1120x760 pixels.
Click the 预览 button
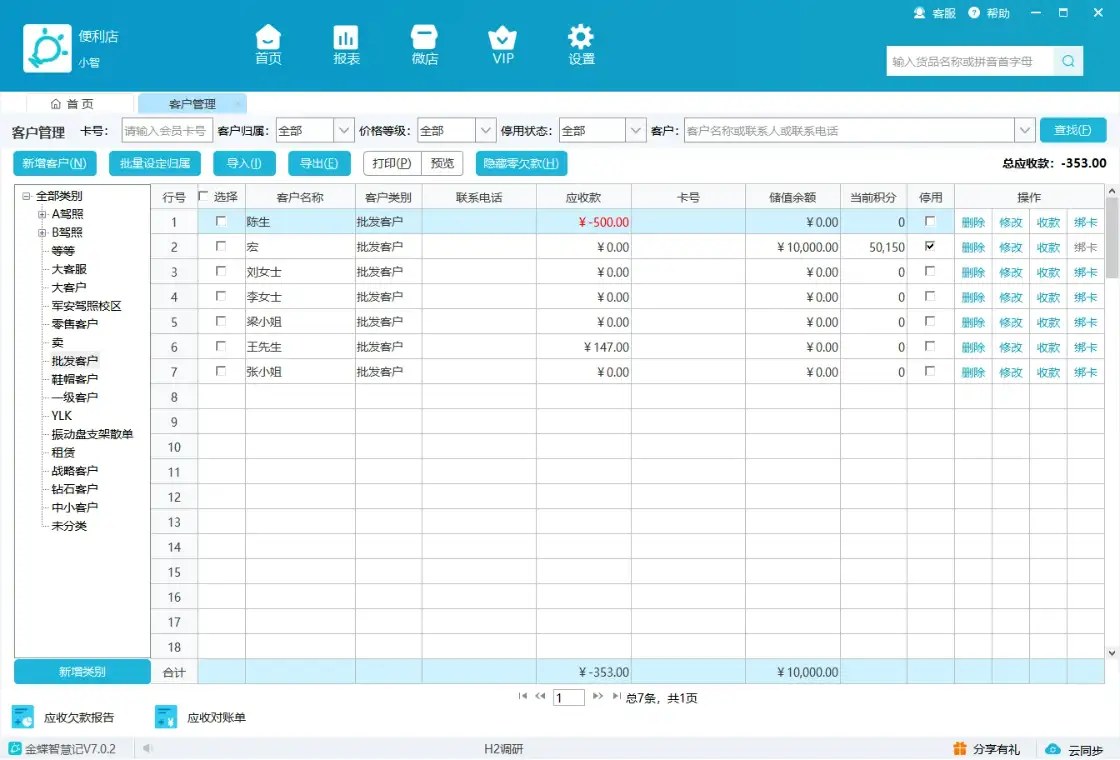tap(442, 163)
